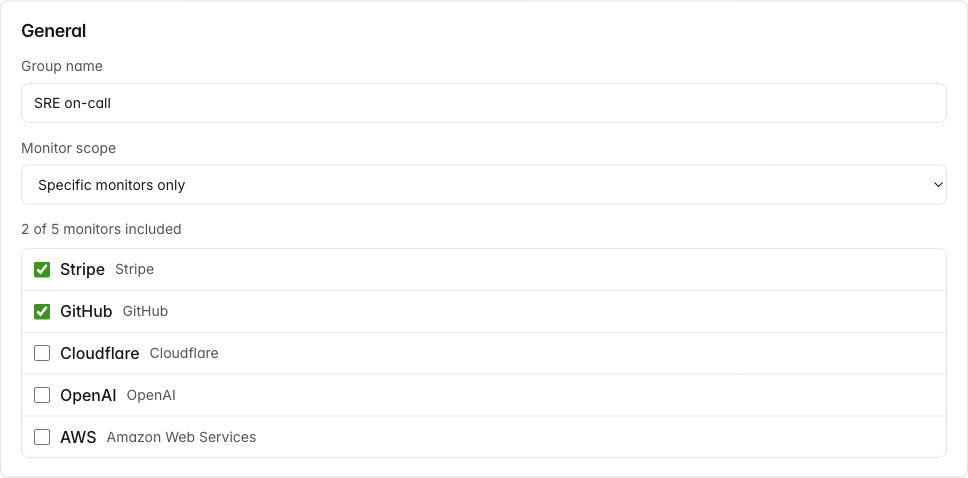Click the '2 of 5 monitors included' text
The height and width of the screenshot is (478, 968).
pos(101,229)
